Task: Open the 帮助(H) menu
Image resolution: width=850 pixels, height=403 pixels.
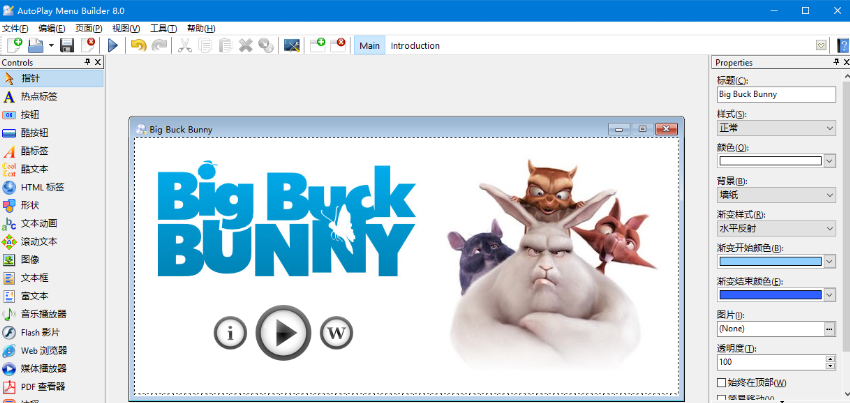Action: [x=201, y=29]
